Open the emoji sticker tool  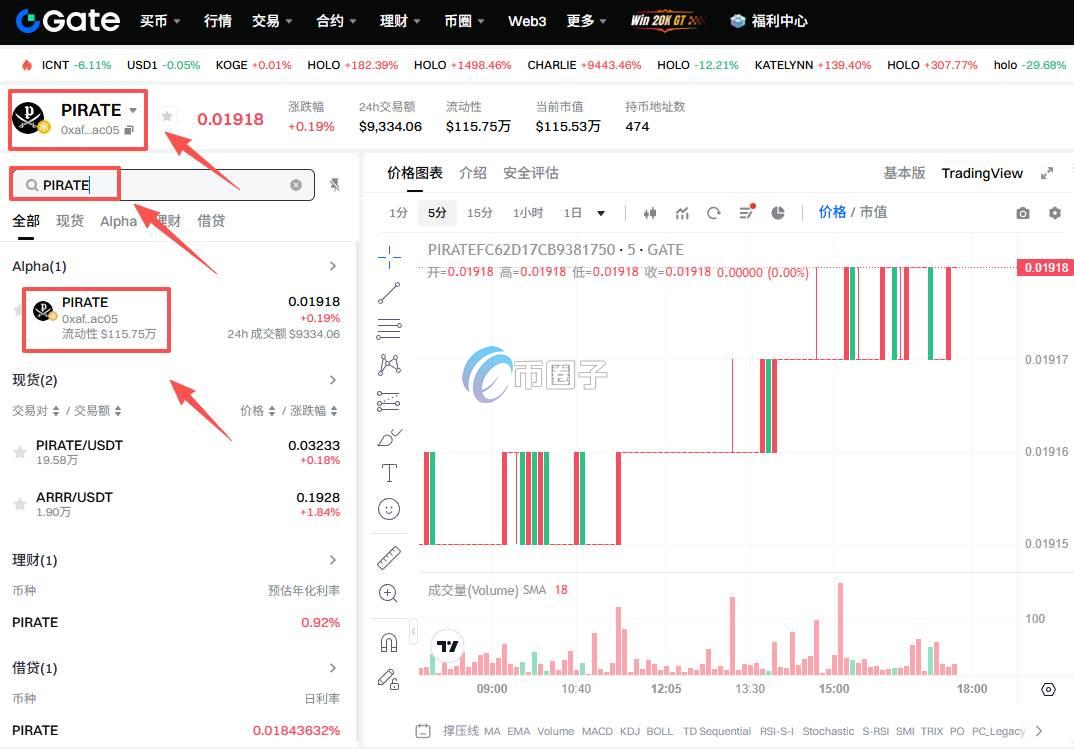[x=389, y=509]
